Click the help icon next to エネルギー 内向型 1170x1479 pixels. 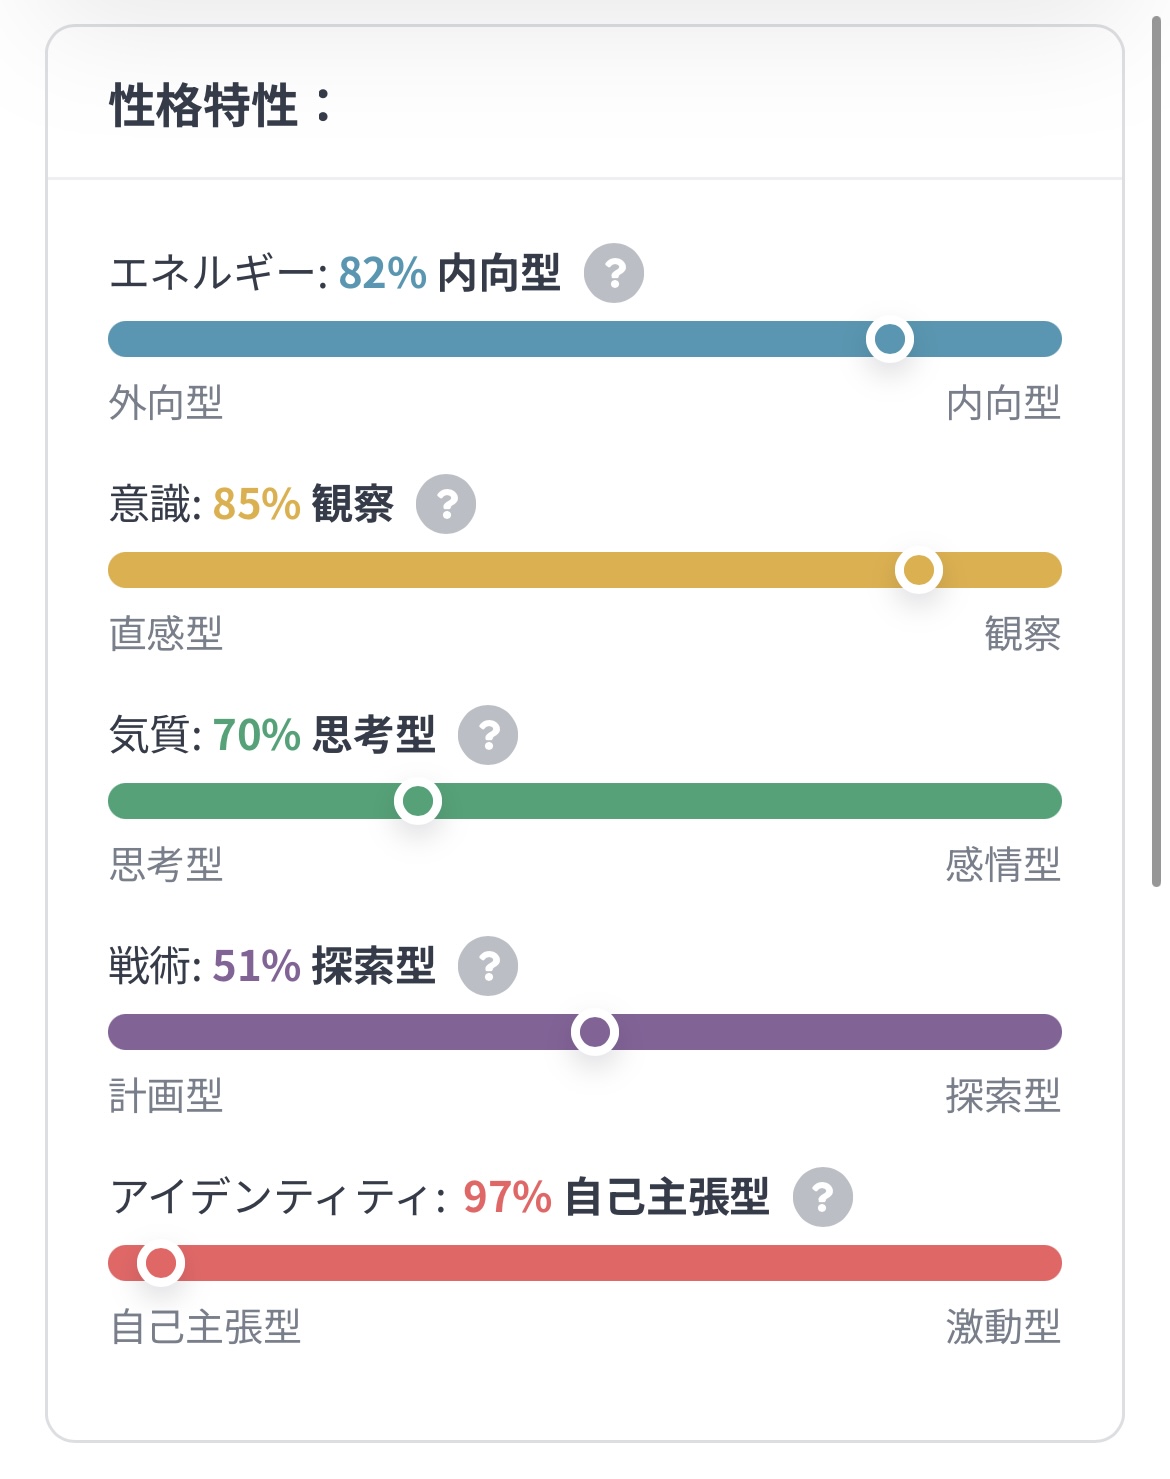click(x=613, y=273)
